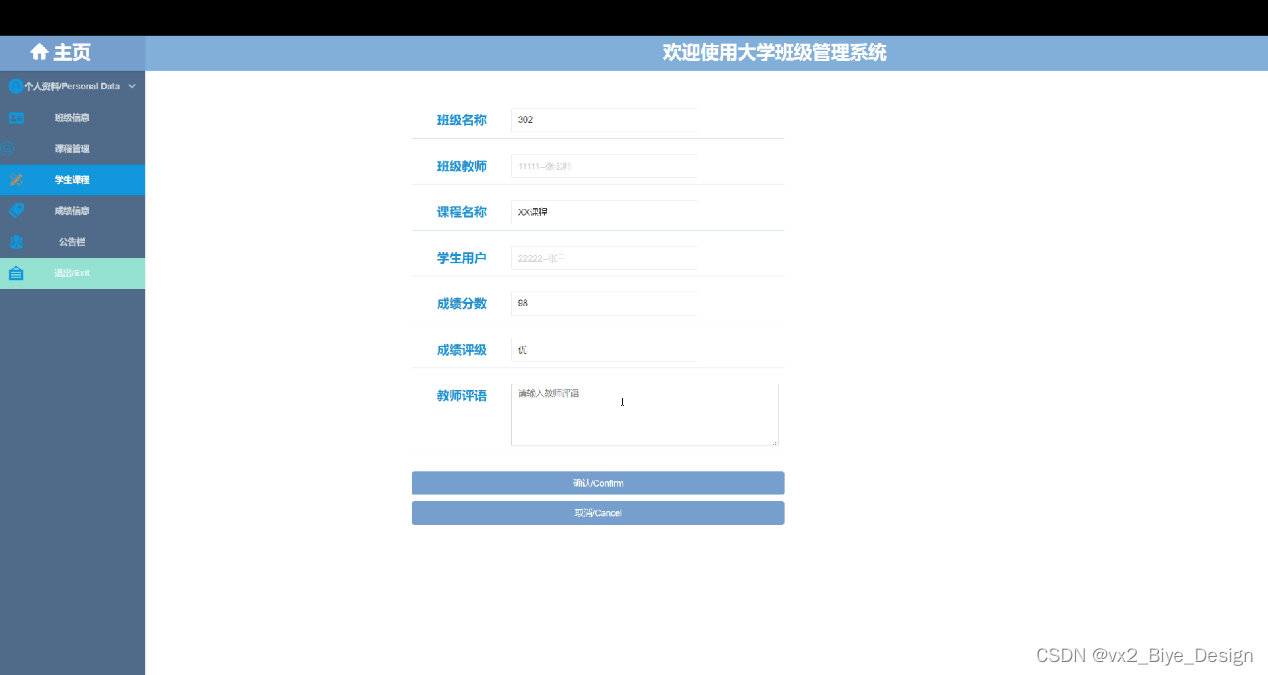Click the 确认/Confirm button
Screen dimensions: 1268x675
(598, 483)
